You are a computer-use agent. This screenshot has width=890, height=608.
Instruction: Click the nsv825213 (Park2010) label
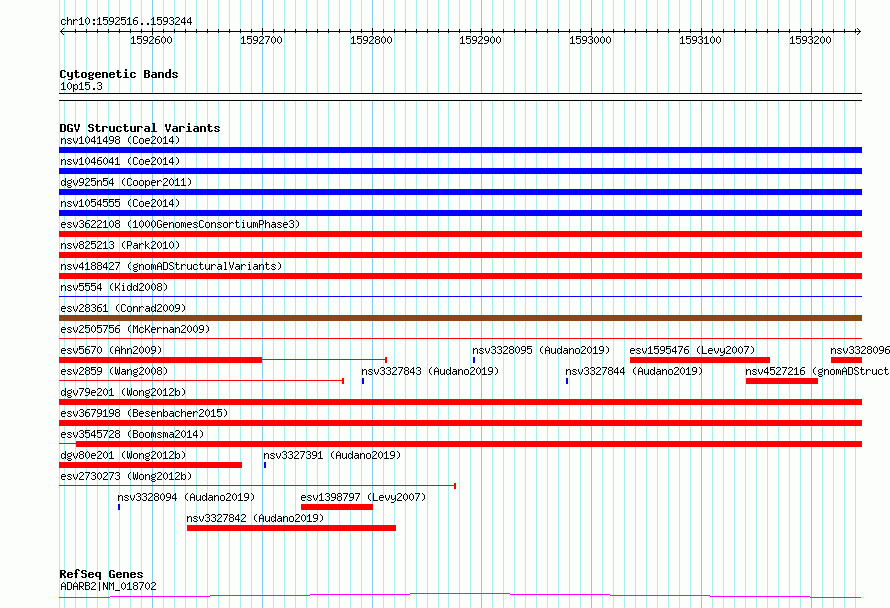[x=120, y=245]
